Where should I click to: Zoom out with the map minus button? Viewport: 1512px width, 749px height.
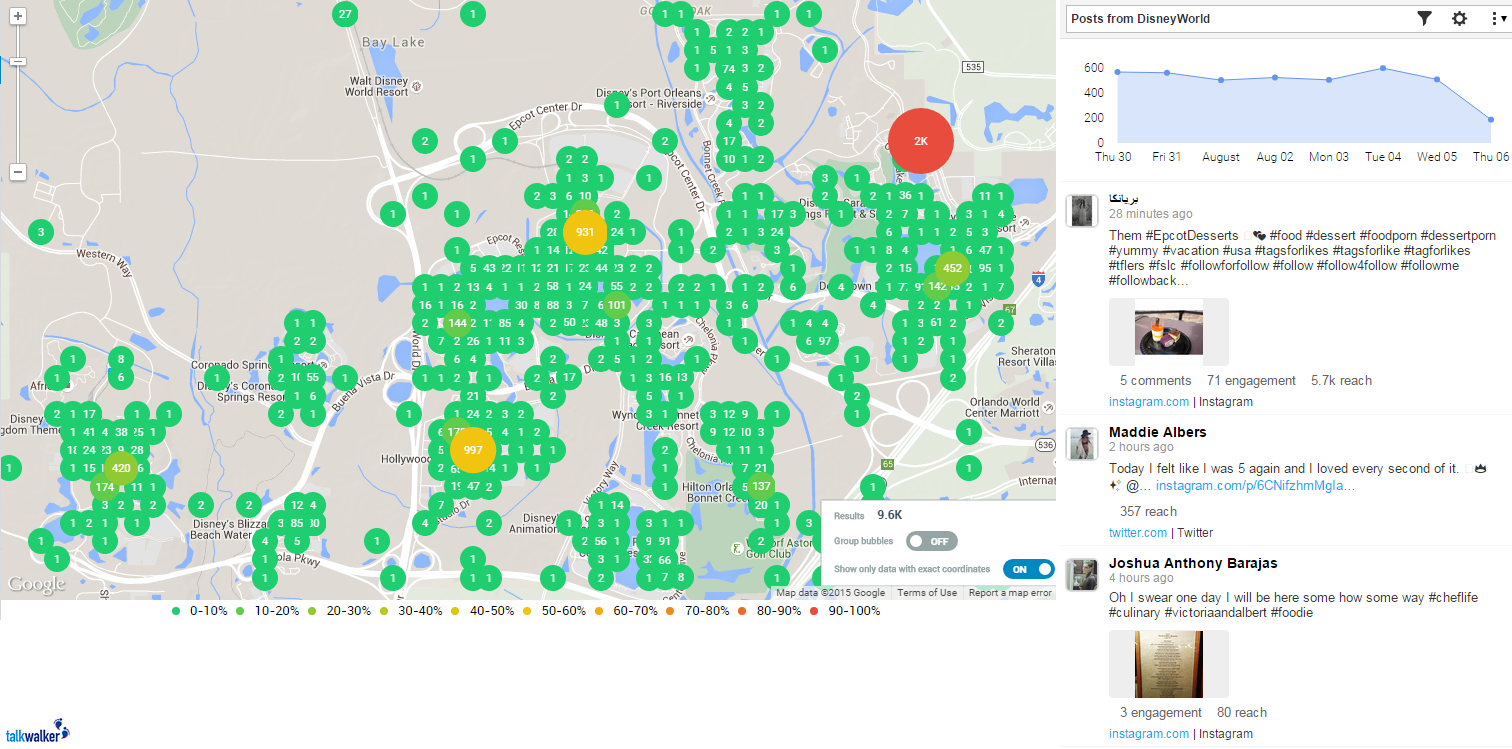[x=18, y=172]
